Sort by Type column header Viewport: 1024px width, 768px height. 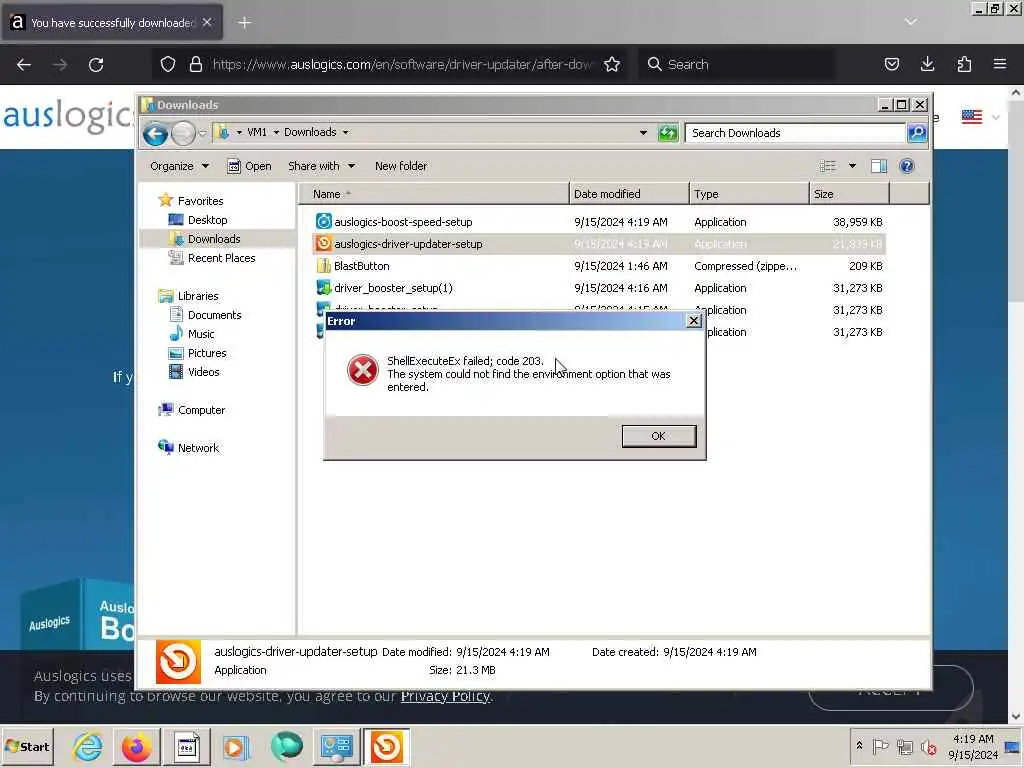tap(749, 194)
